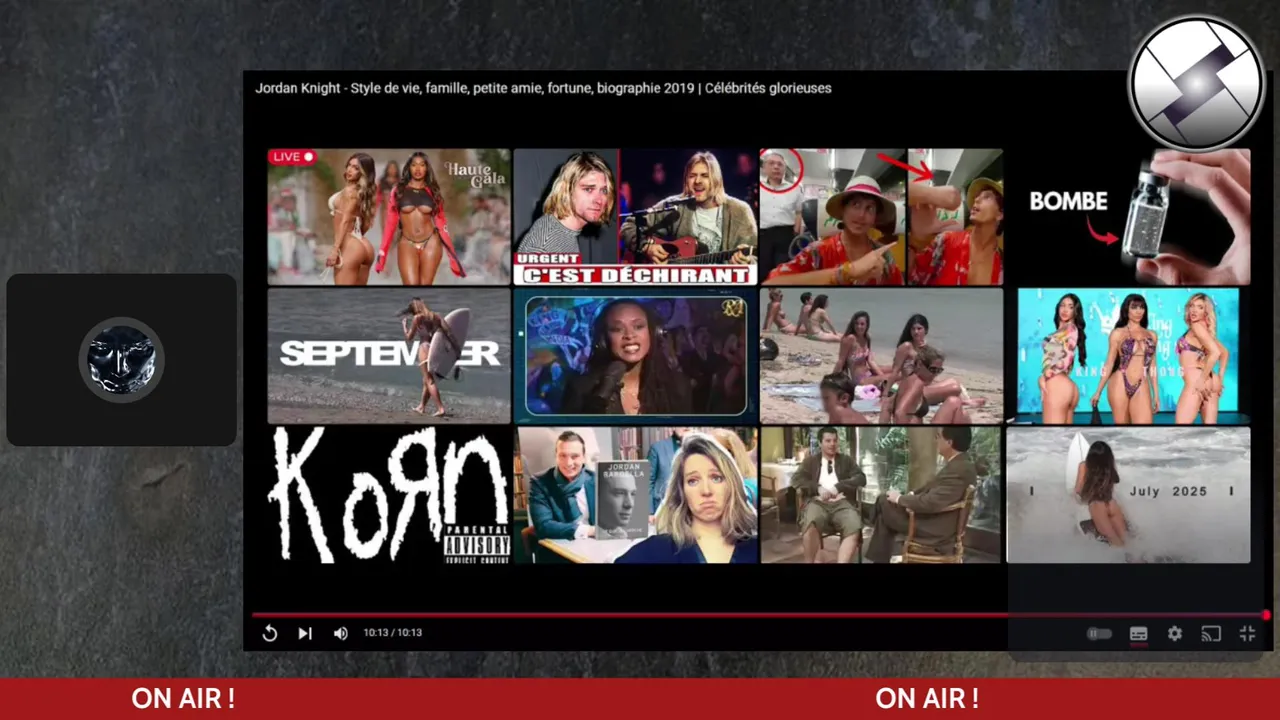The width and height of the screenshot is (1280, 720).
Task: Click the round face avatar in left panel
Action: click(122, 360)
